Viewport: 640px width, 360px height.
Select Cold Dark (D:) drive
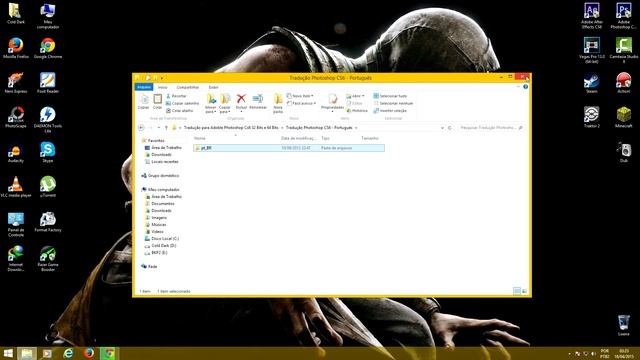click(160, 246)
